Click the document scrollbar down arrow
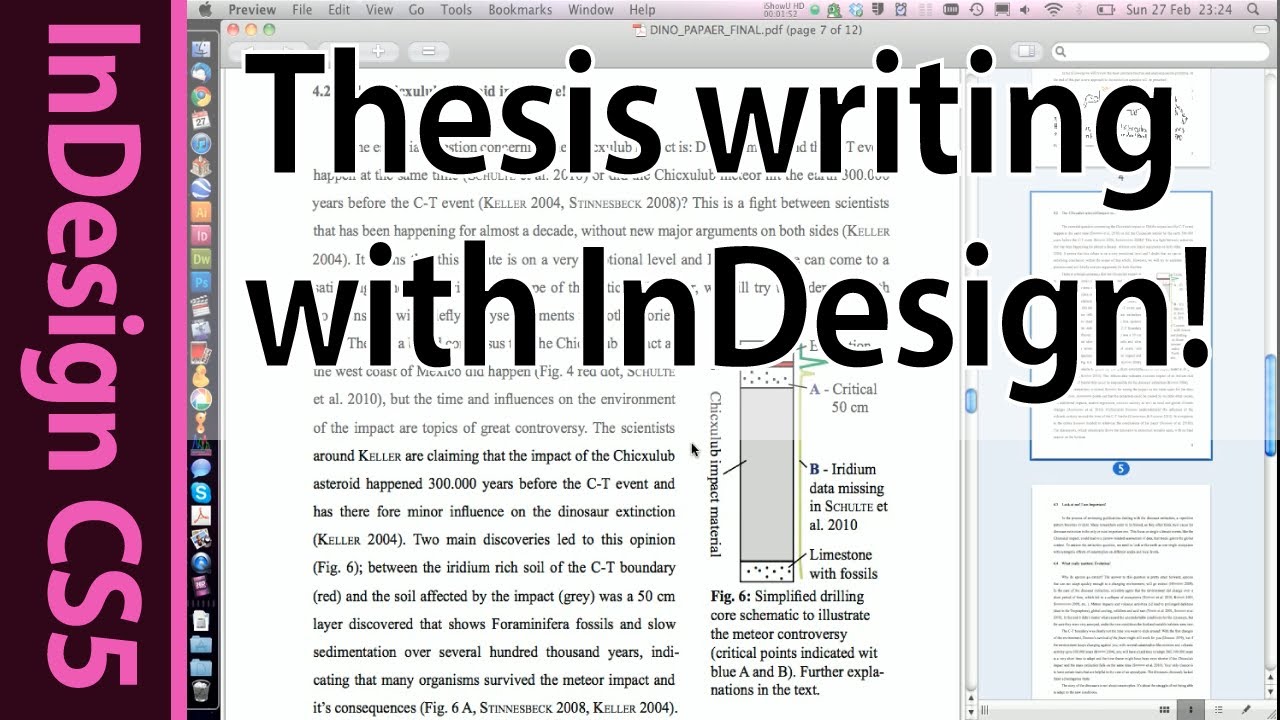Image resolution: width=1280 pixels, height=720 pixels. tap(969, 711)
